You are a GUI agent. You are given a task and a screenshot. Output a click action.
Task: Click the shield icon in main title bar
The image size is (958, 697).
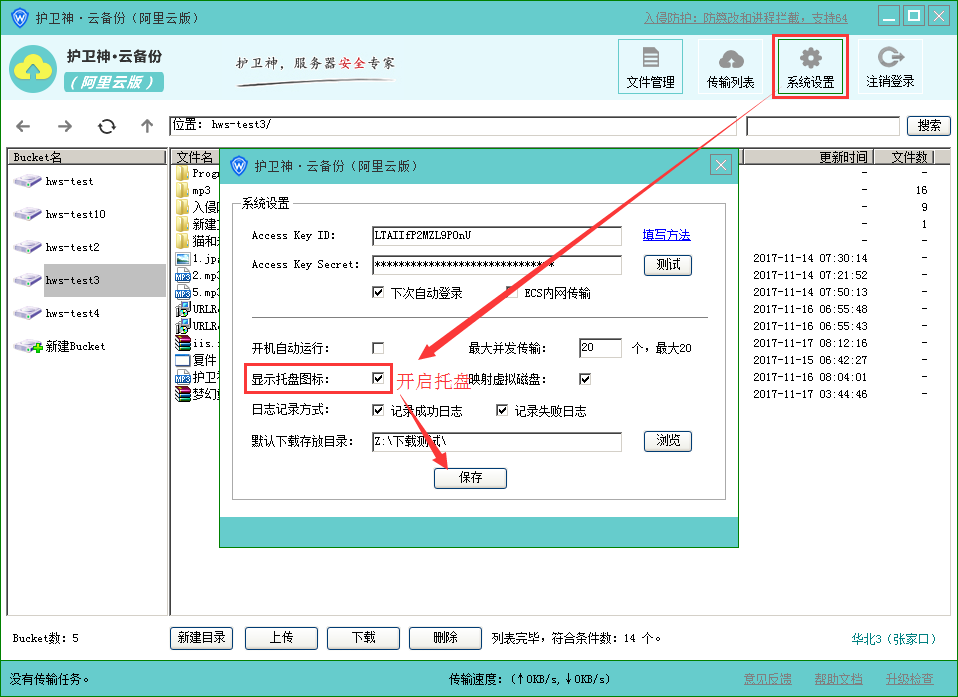20,18
